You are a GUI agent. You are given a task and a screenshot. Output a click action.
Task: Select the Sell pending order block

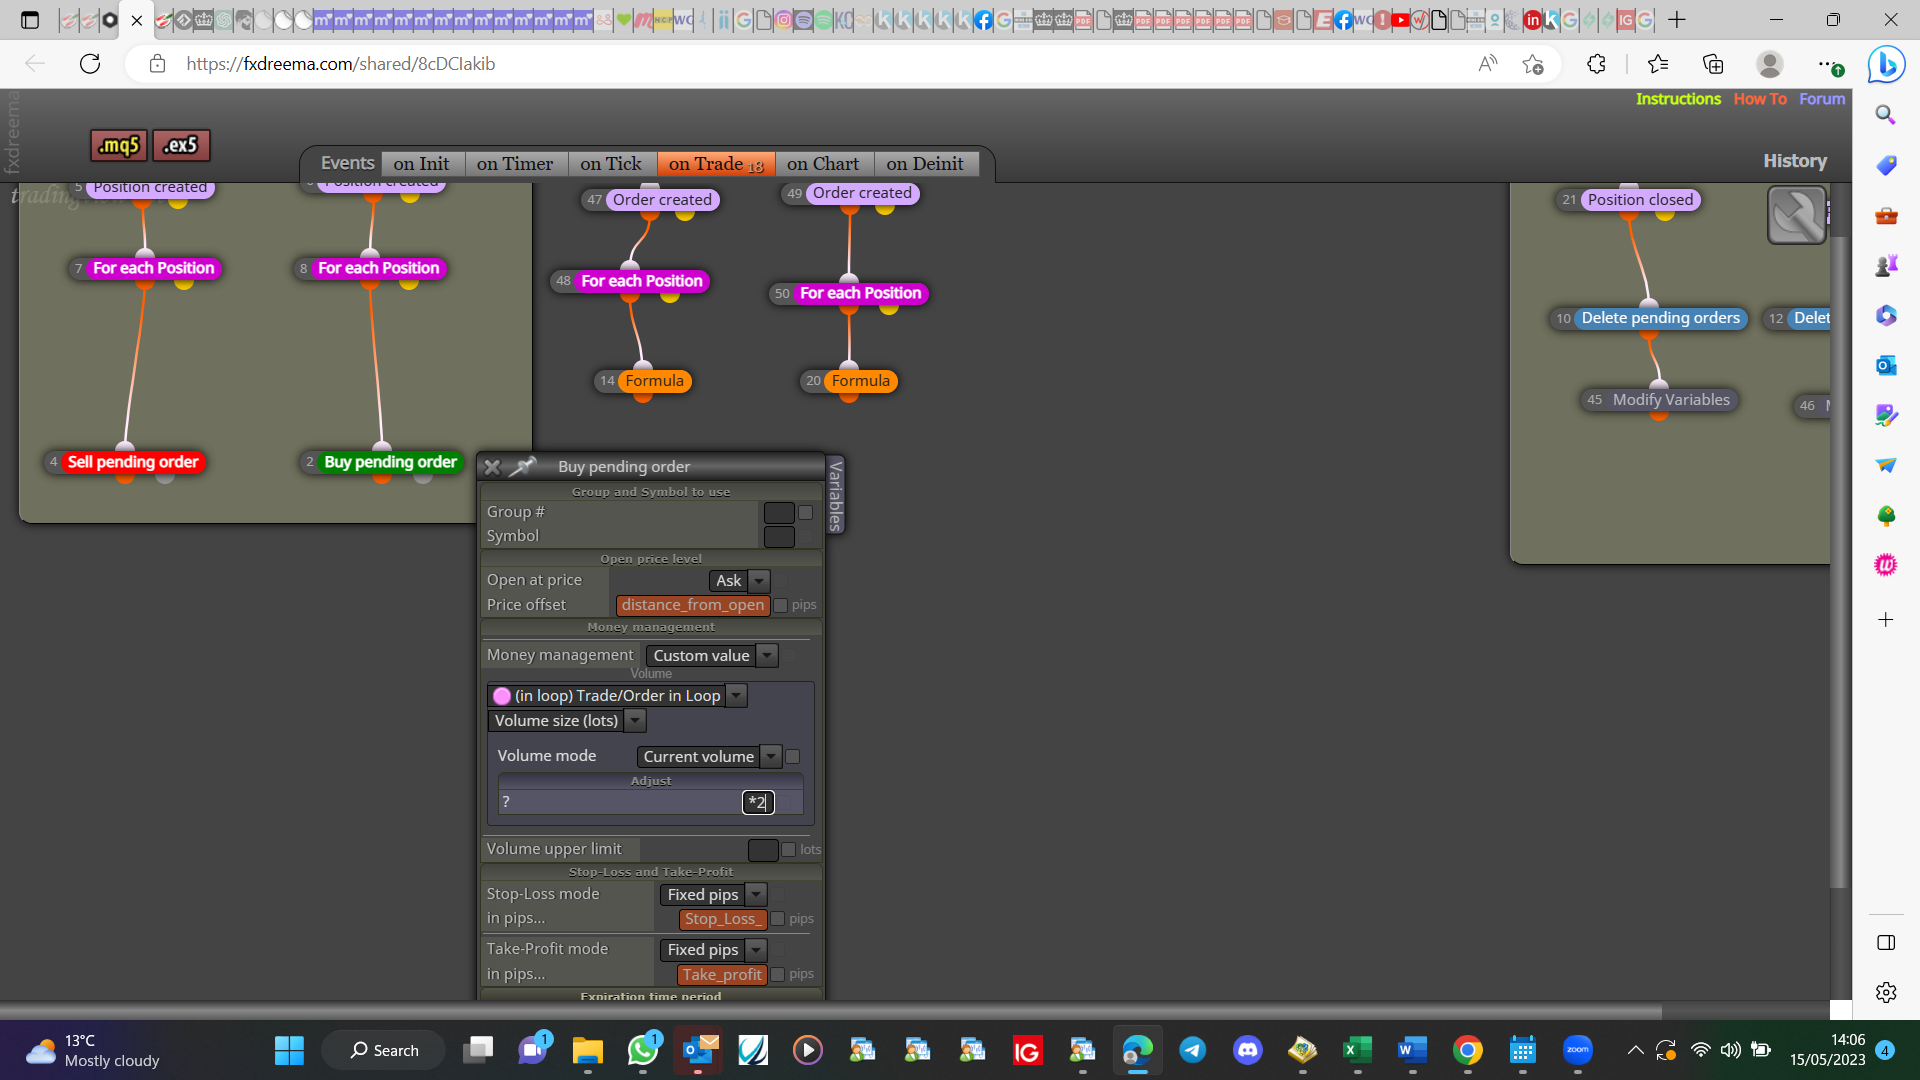coord(133,462)
